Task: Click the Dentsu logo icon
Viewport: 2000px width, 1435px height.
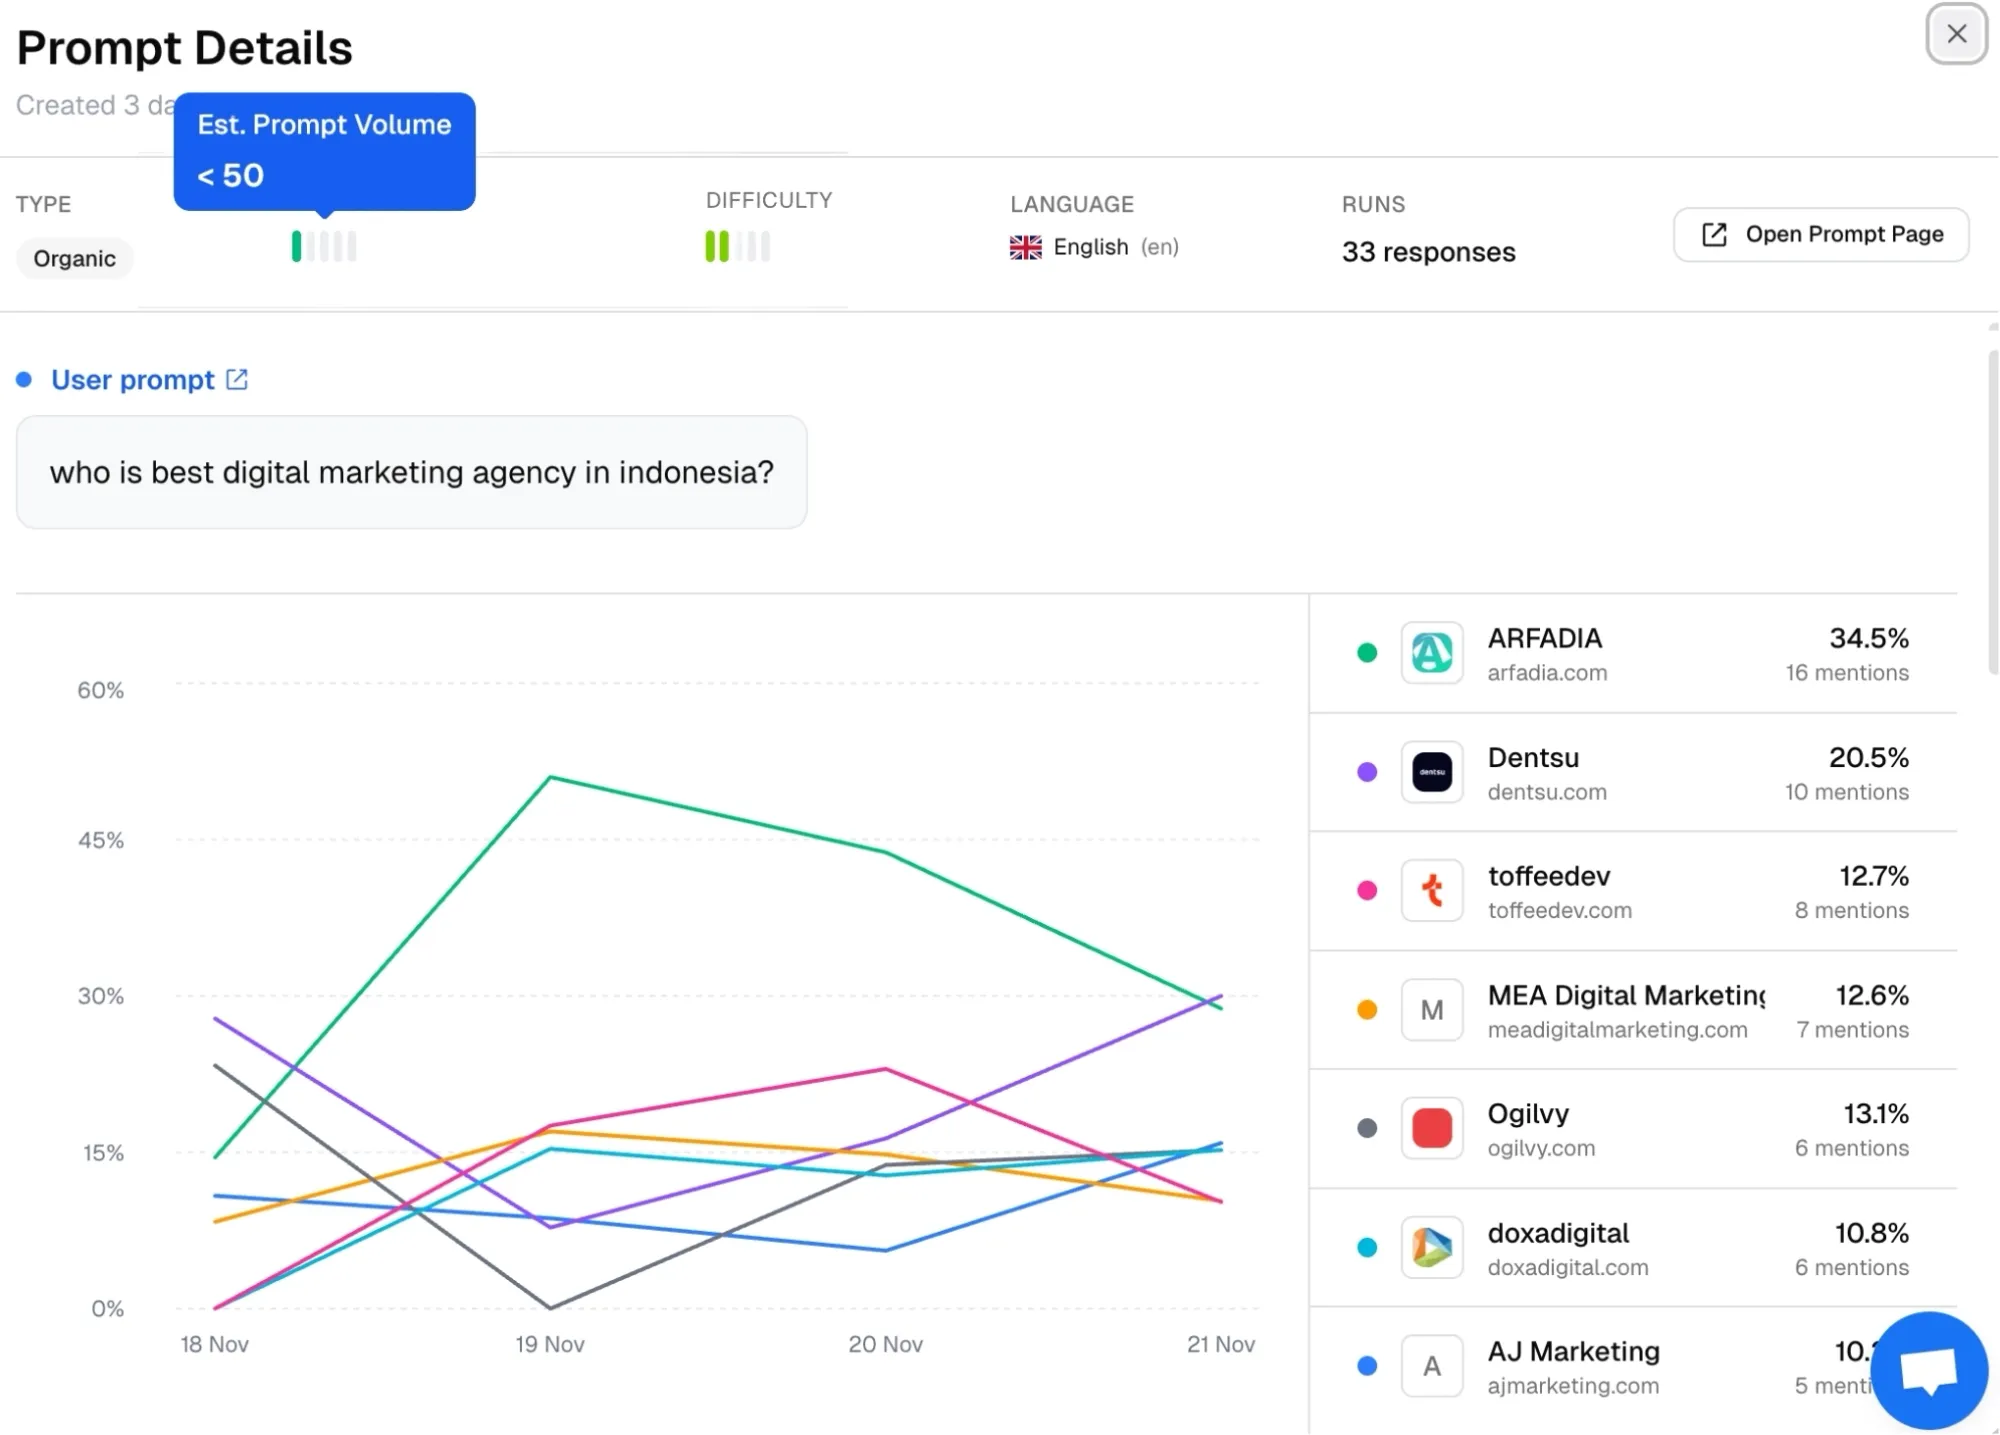Action: [1431, 772]
